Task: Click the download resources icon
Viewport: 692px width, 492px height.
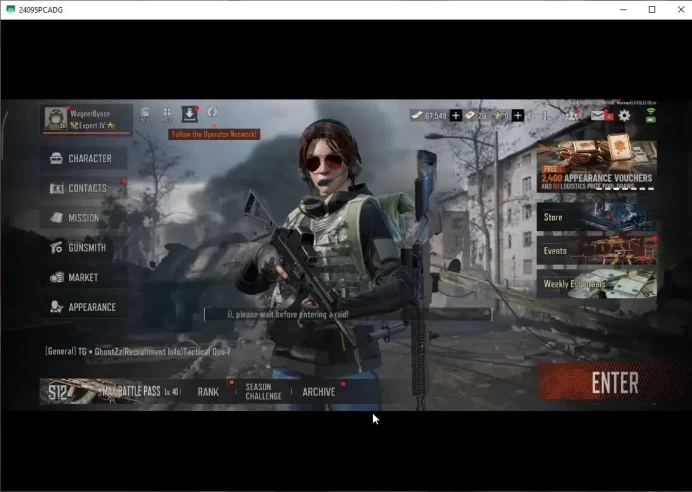Action: [189, 114]
